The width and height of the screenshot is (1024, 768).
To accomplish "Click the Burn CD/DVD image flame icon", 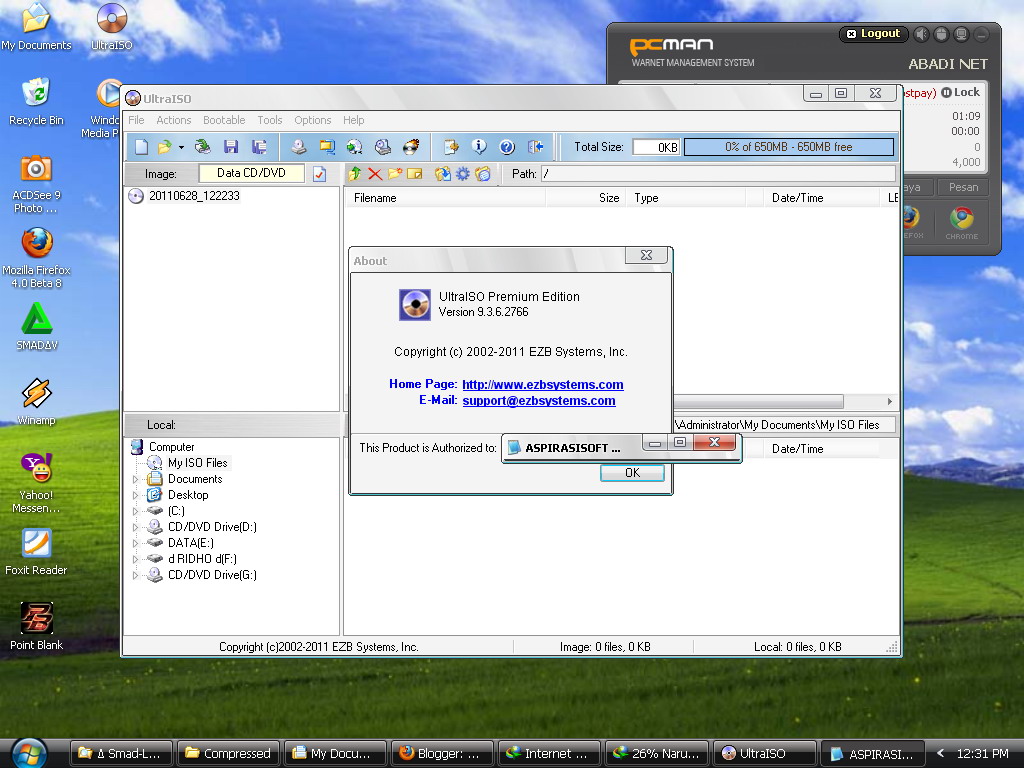I will [x=411, y=147].
